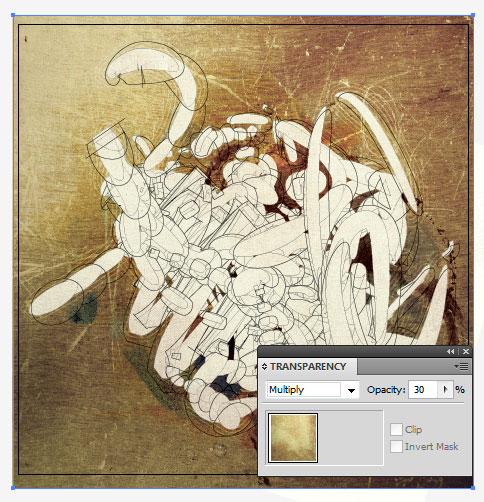The width and height of the screenshot is (484, 502).
Task: Click the Multiply blend mode field text
Action: [287, 390]
